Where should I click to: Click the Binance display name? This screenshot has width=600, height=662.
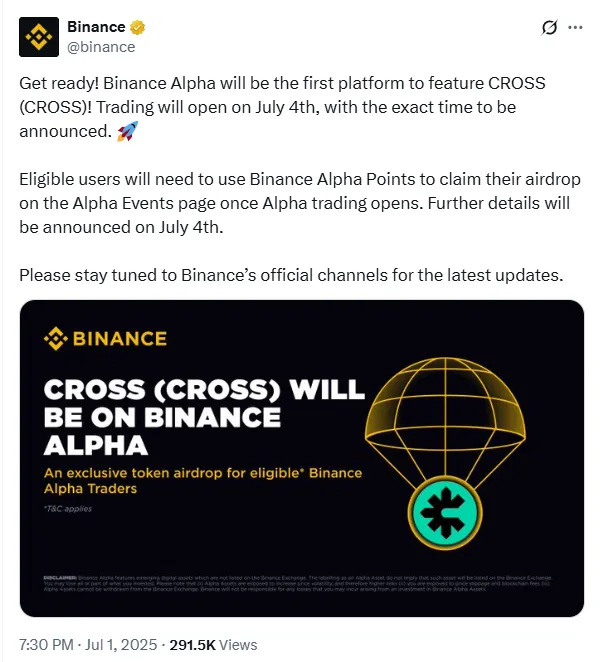[96, 28]
